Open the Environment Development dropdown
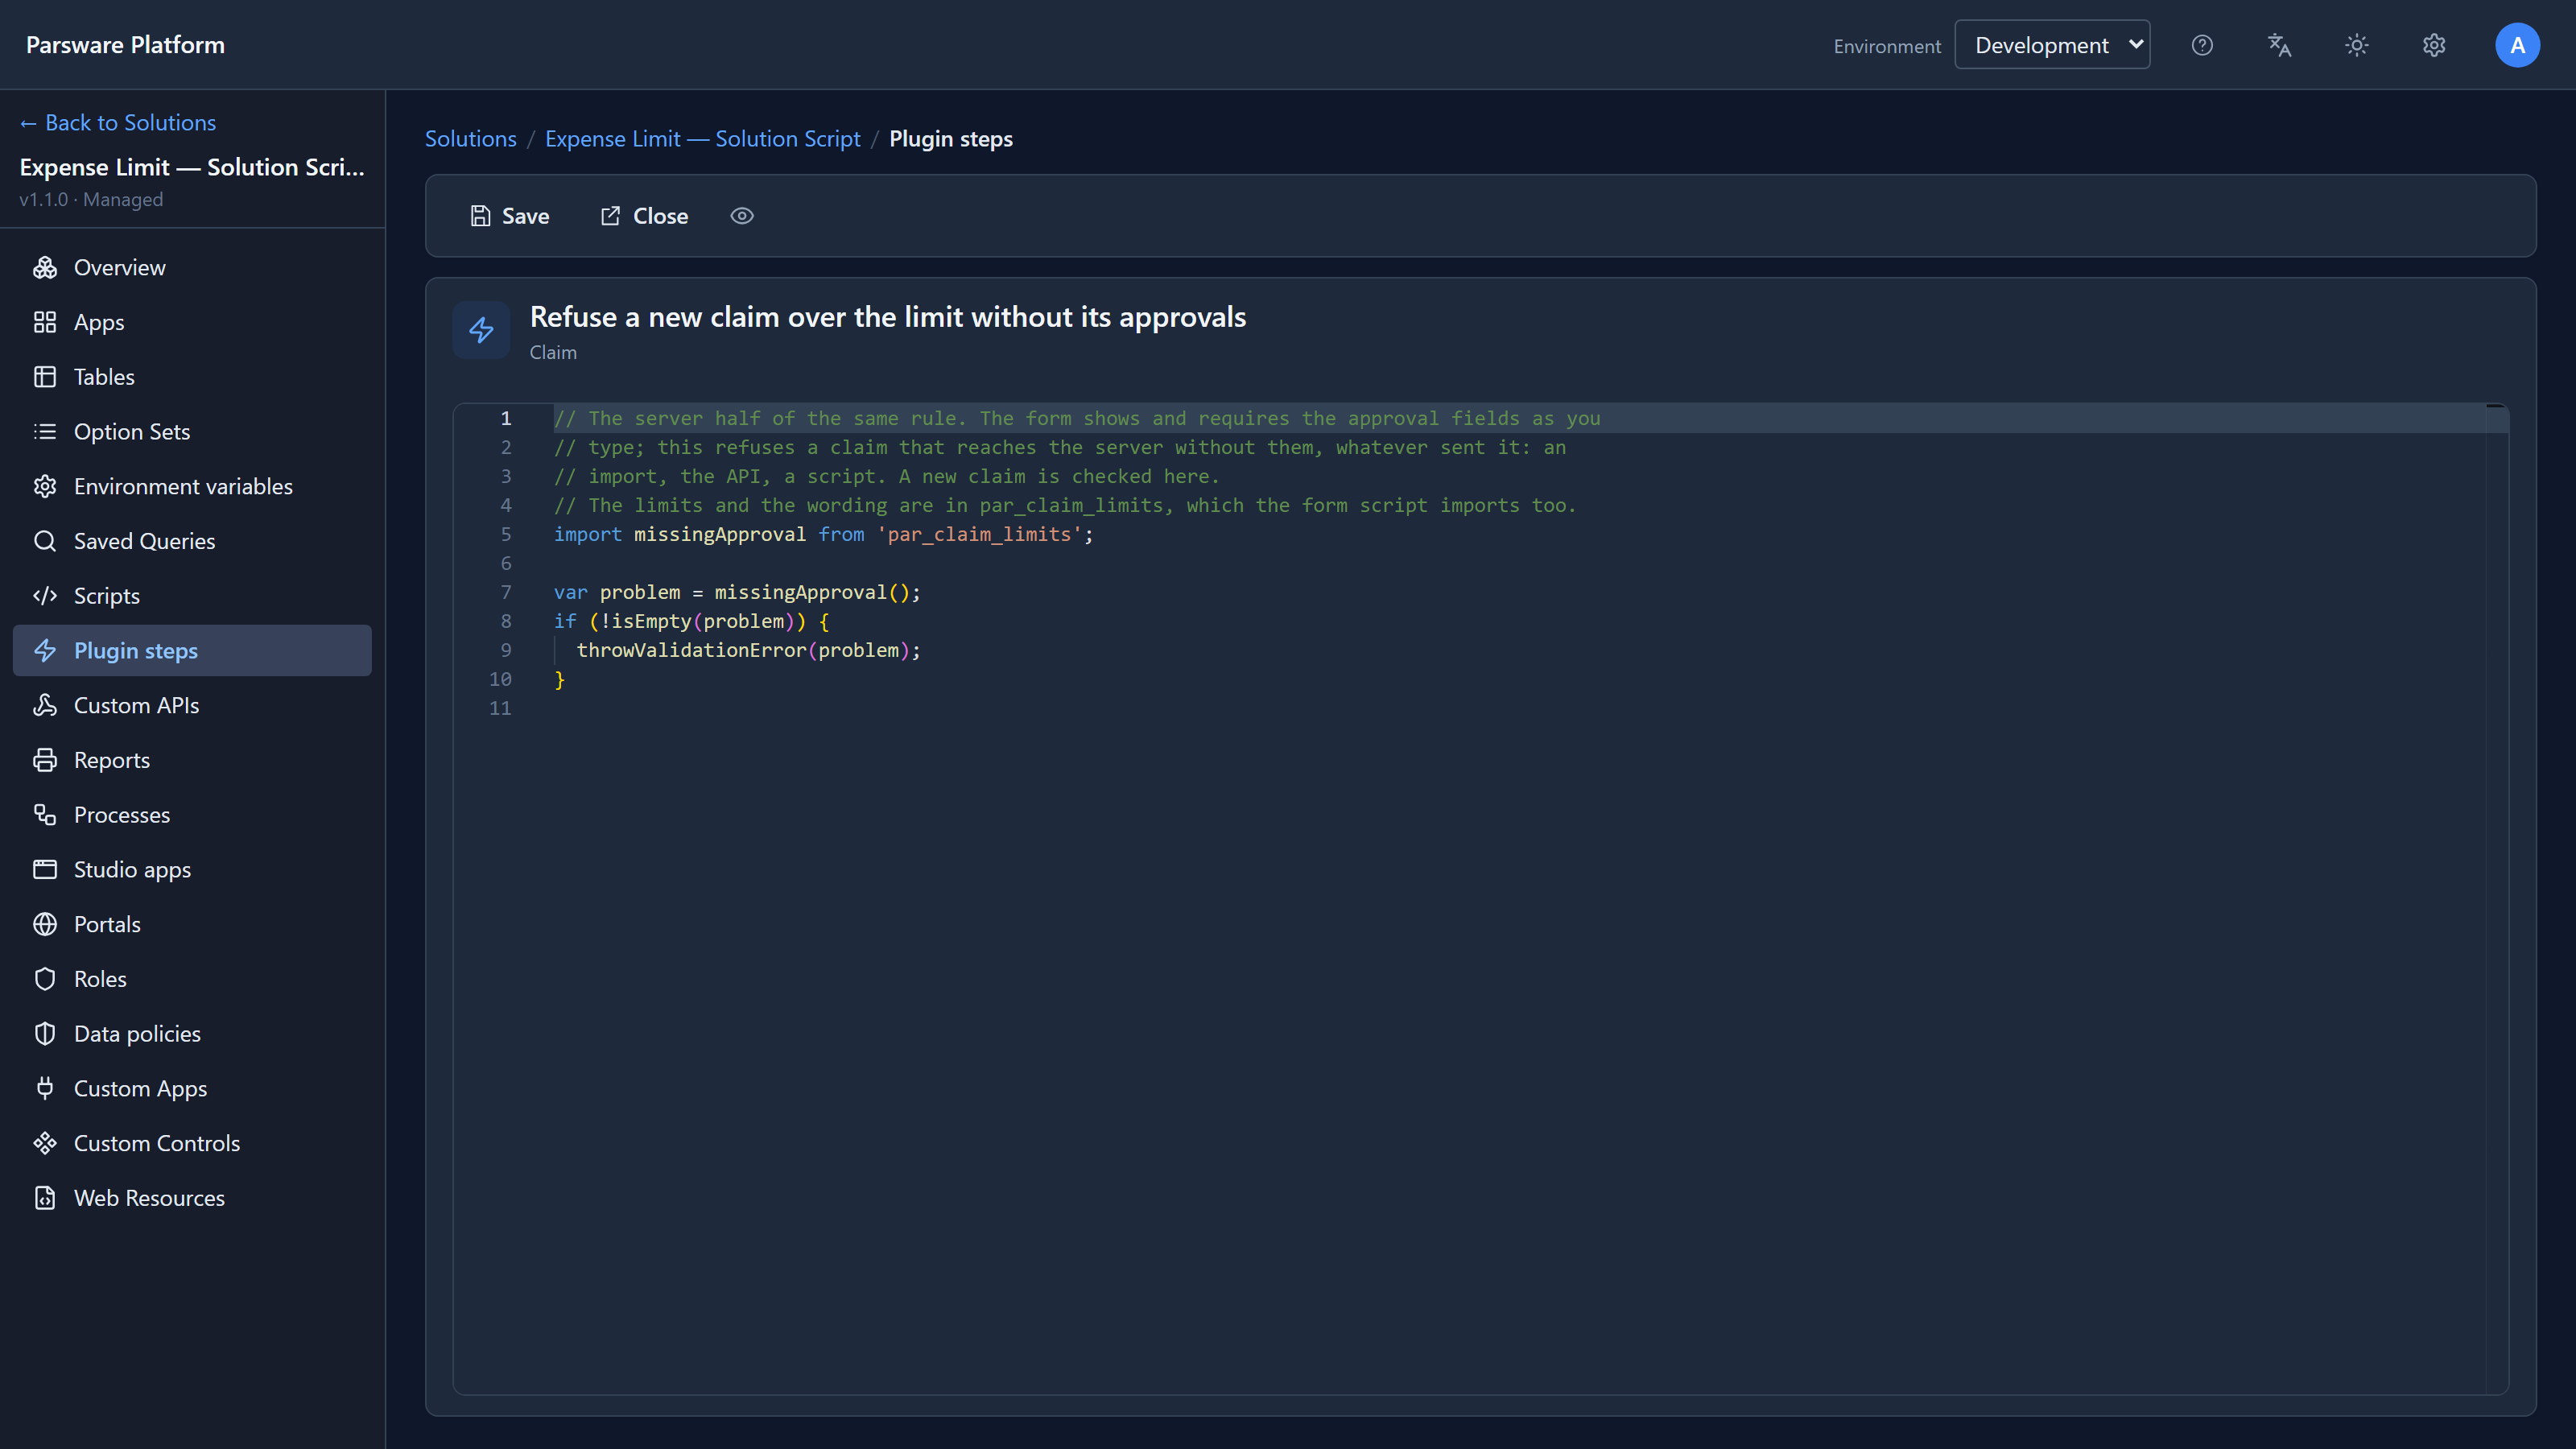The image size is (2576, 1449). (2052, 45)
